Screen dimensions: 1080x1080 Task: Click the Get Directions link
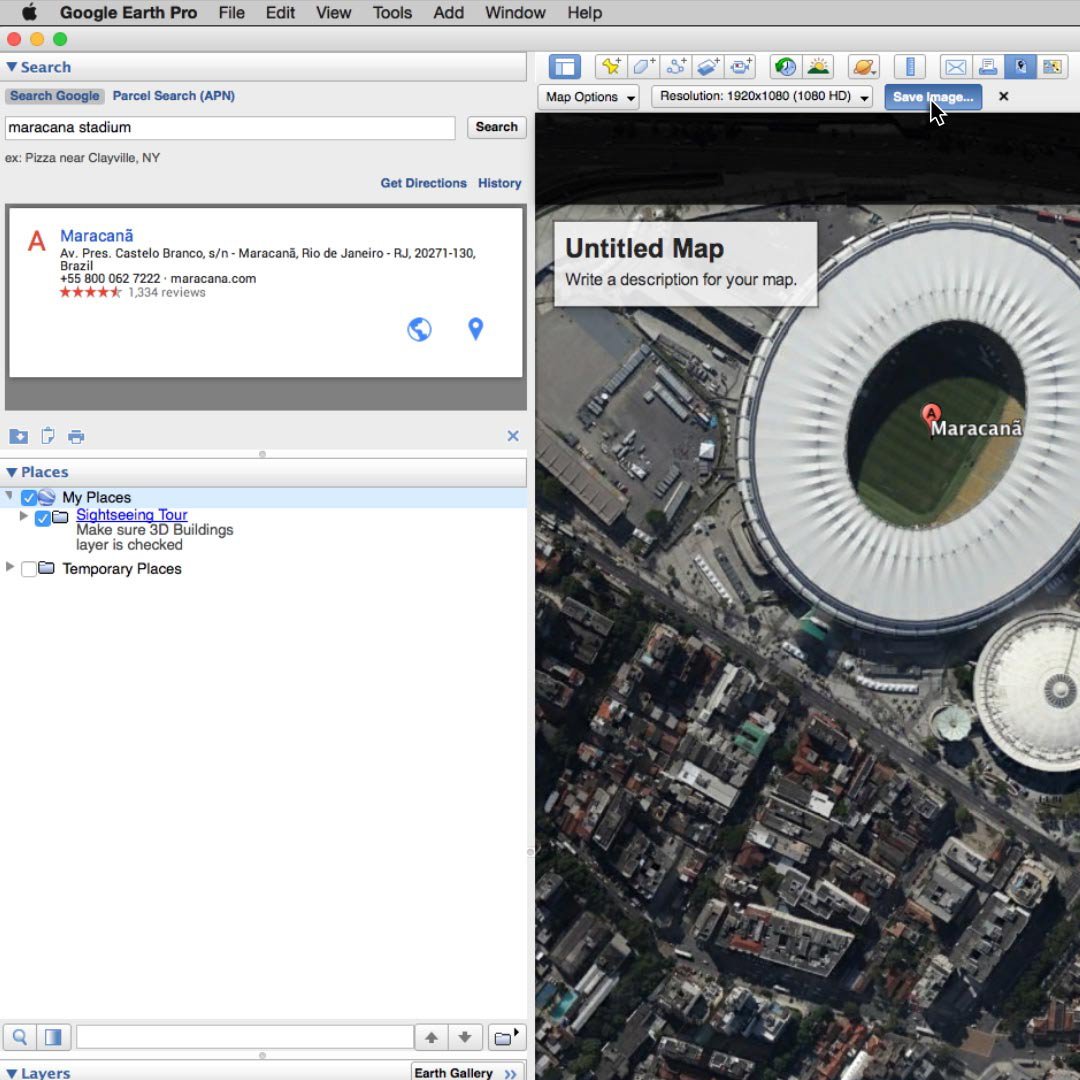(x=424, y=183)
